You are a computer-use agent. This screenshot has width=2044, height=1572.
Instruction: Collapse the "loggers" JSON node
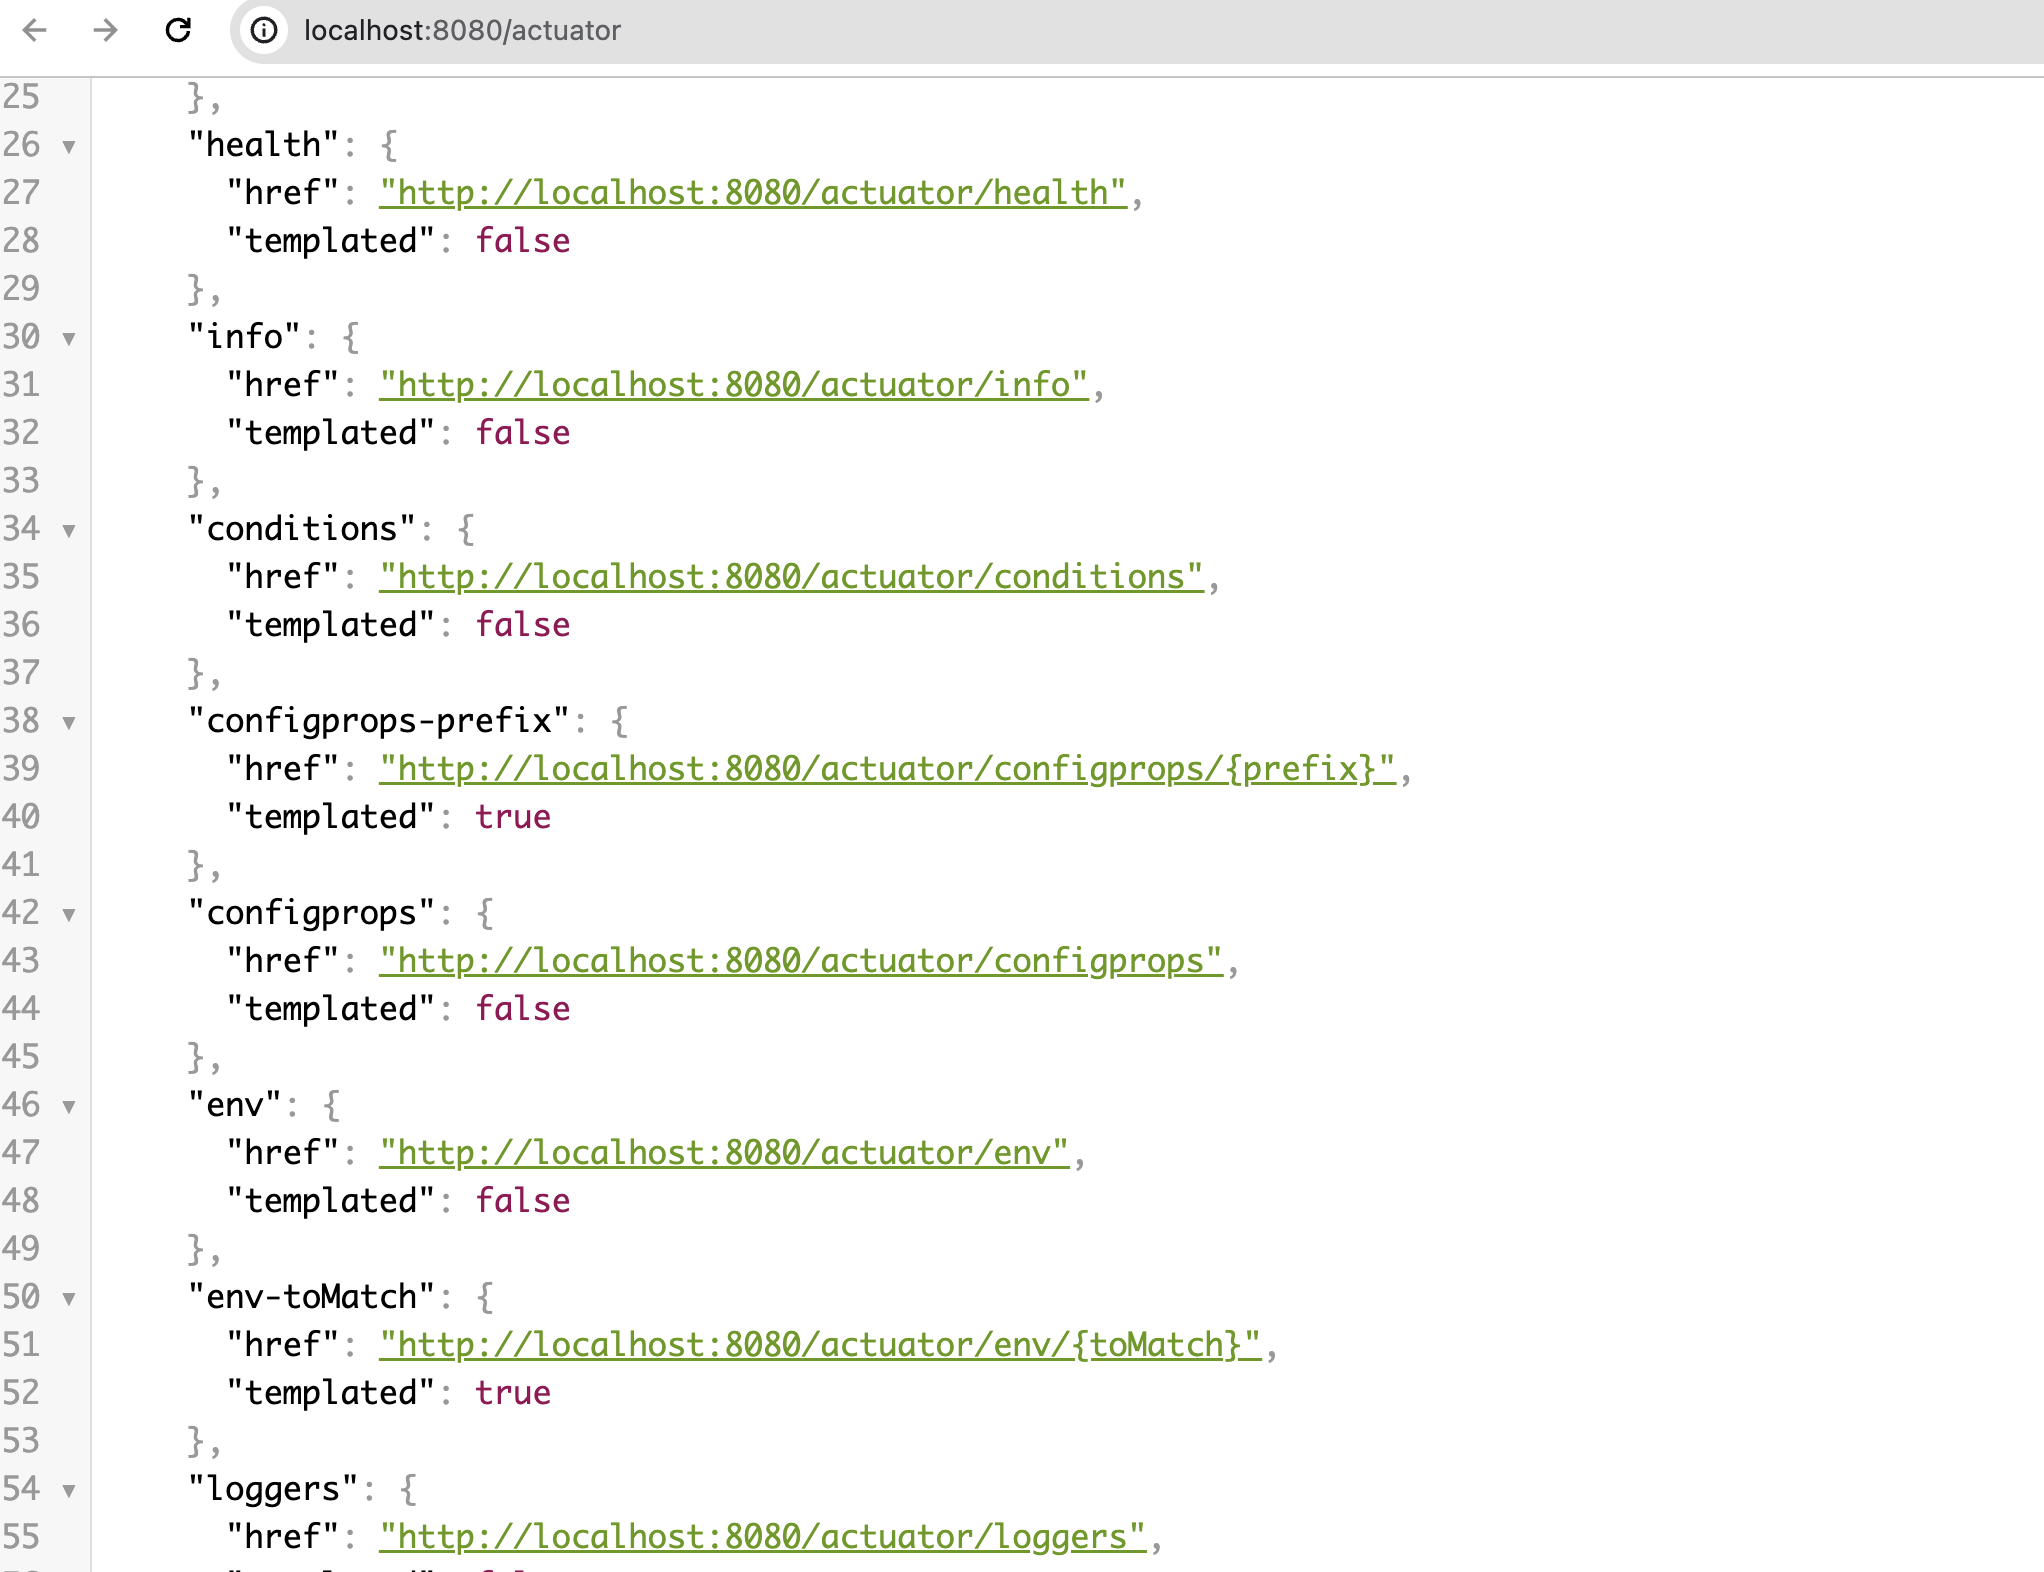[69, 1491]
